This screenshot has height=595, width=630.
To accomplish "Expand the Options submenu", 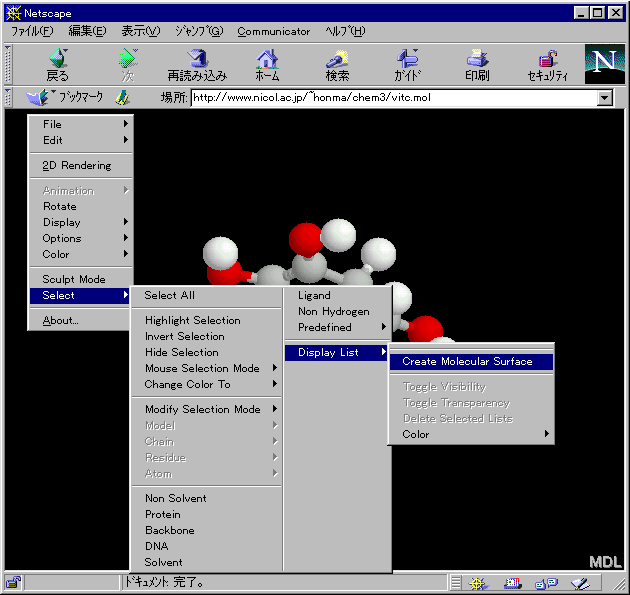I will [x=81, y=238].
